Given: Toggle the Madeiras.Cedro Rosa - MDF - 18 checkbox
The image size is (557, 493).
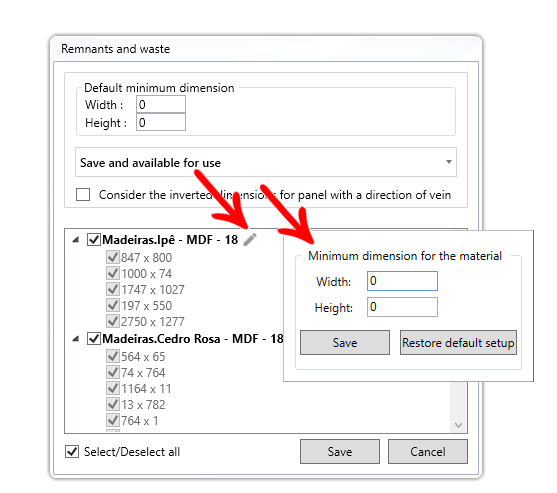Looking at the screenshot, I should pos(94,338).
